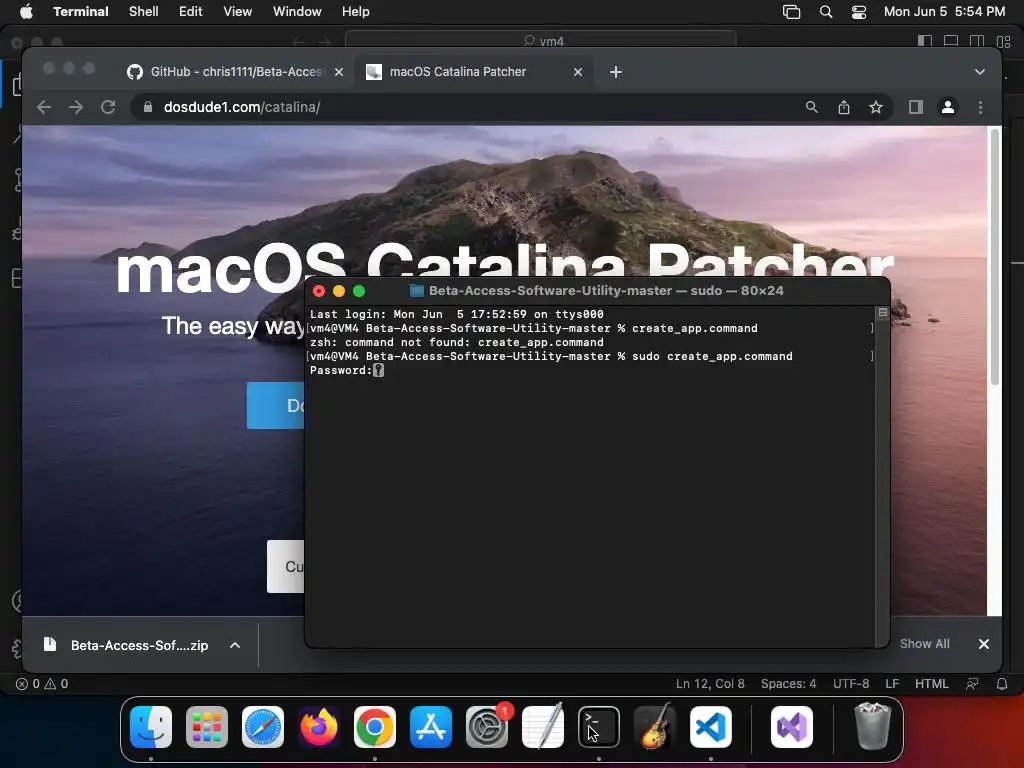Viewport: 1024px width, 768px height.
Task: Launch Safari from the Dock
Action: [263, 727]
